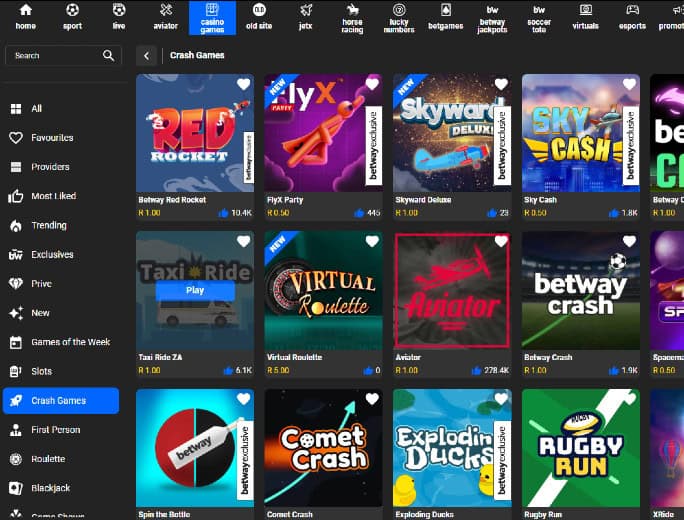Screen dimensions: 684x520
Task: Favourite Skyward Deluxe with heart
Action: 501,84
